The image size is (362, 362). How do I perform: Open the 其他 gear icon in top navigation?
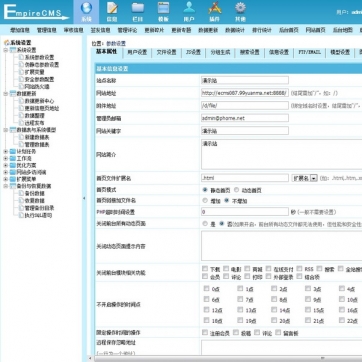[x=240, y=8]
